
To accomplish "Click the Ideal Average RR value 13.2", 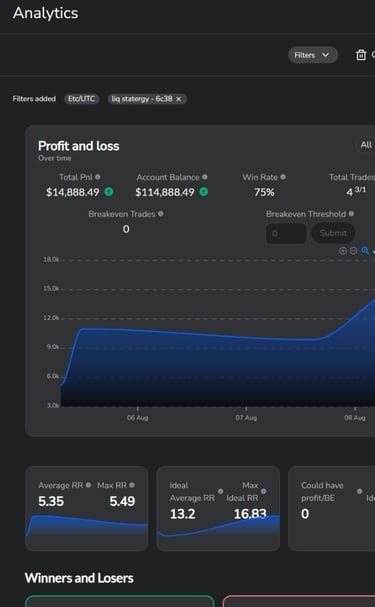I will tap(182, 514).
